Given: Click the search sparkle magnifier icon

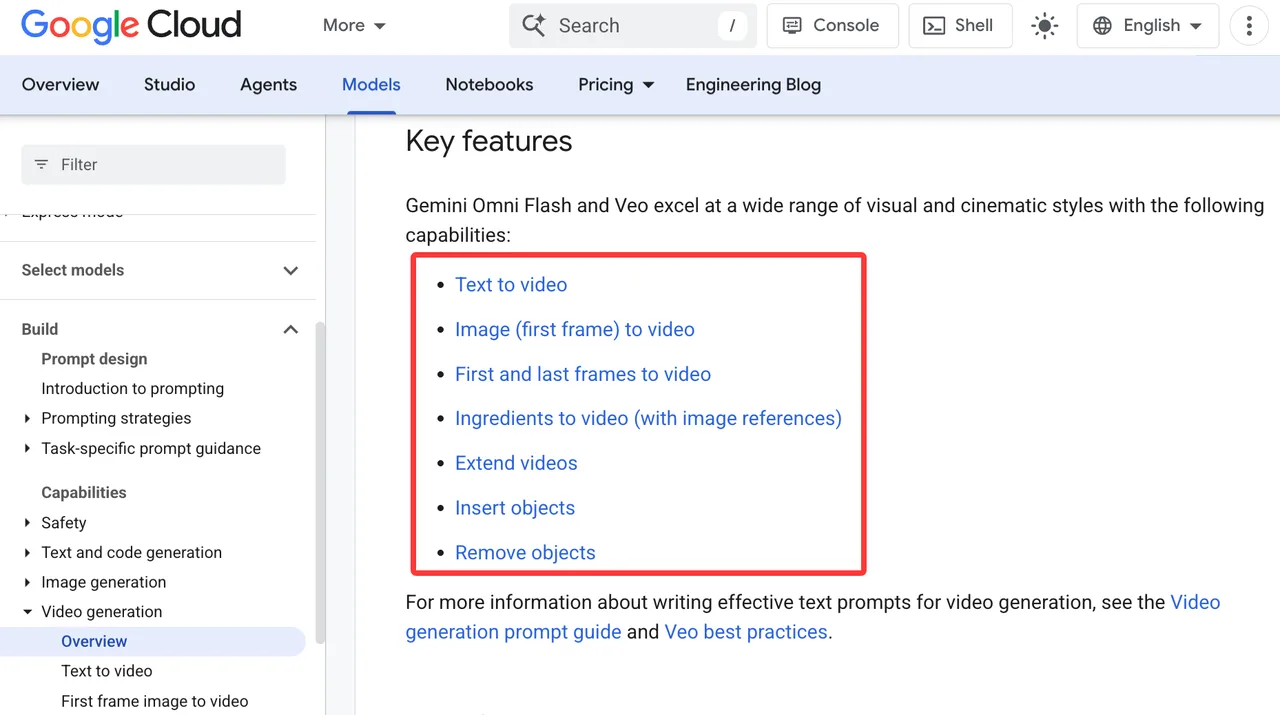Looking at the screenshot, I should pos(534,26).
